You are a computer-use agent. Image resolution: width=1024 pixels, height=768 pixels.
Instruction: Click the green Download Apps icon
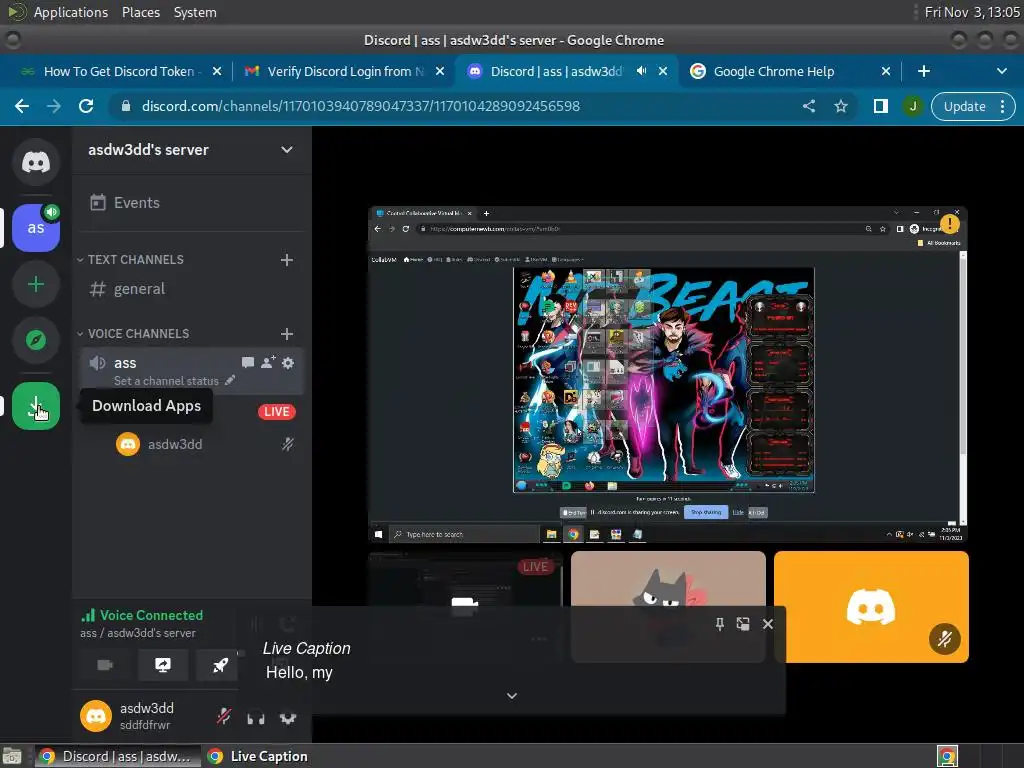click(x=36, y=406)
